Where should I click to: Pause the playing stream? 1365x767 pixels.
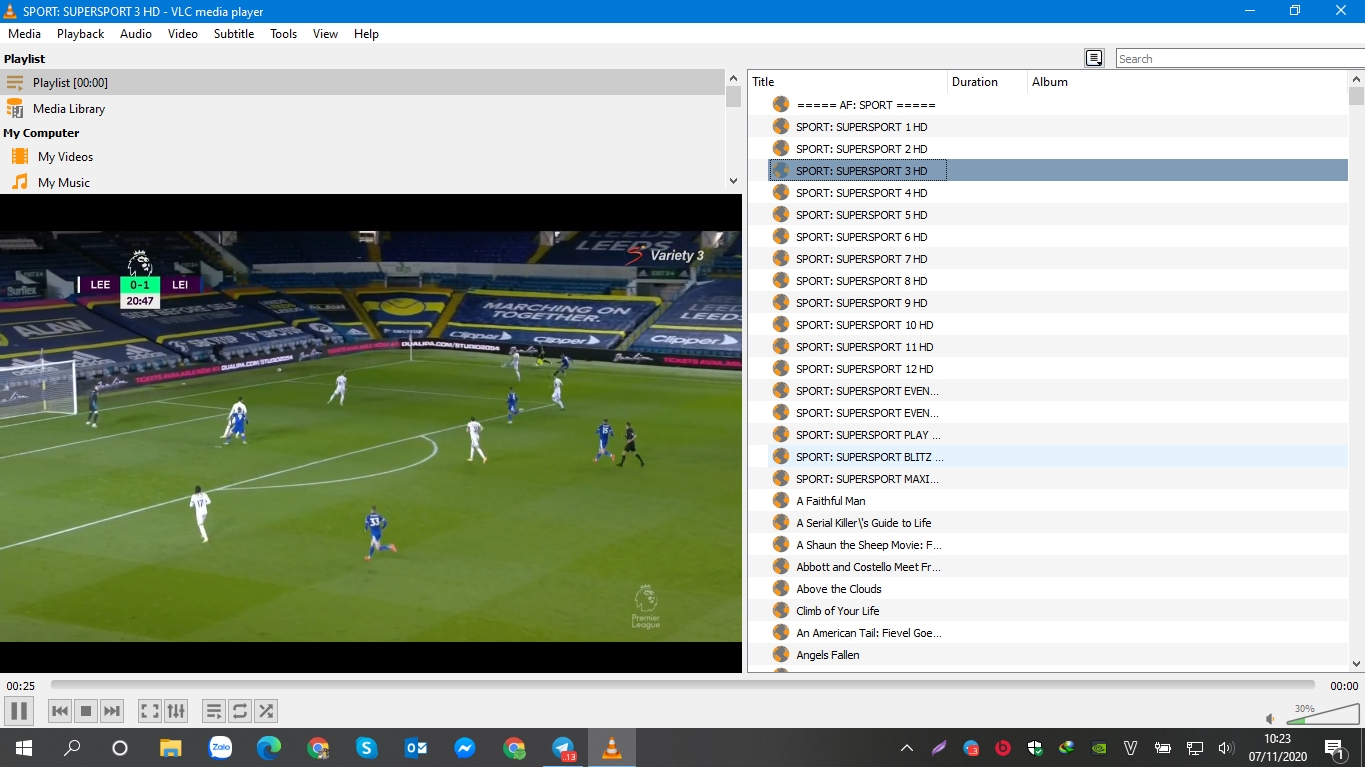click(x=19, y=711)
